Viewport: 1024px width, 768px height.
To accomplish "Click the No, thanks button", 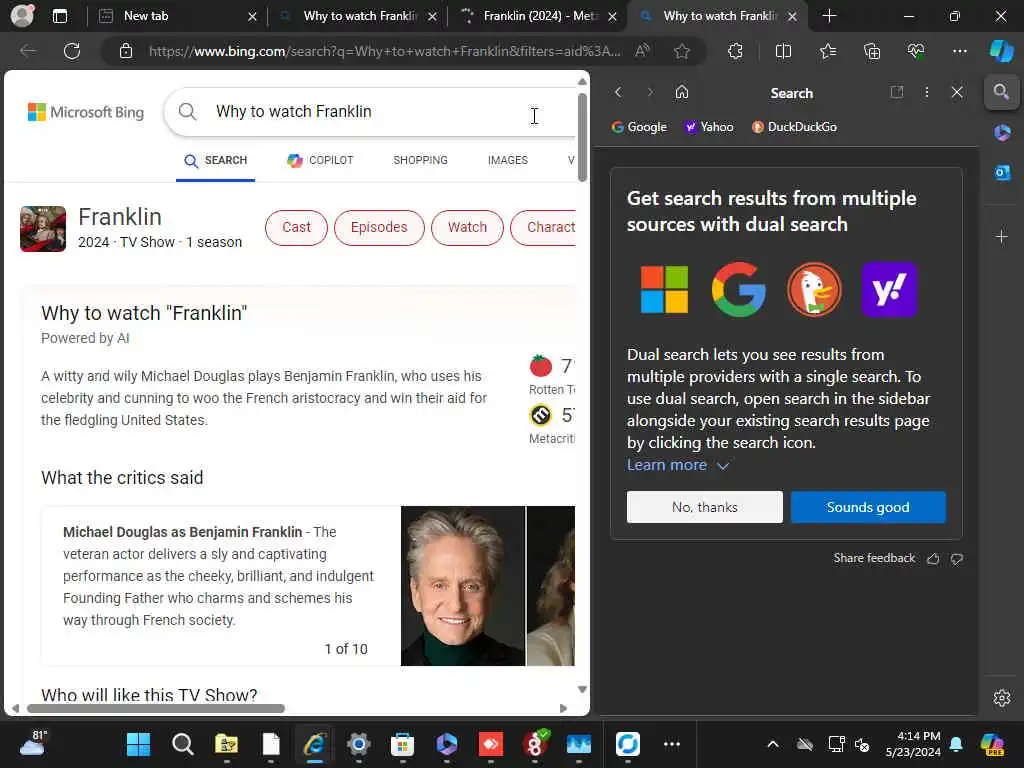I will click(x=705, y=507).
